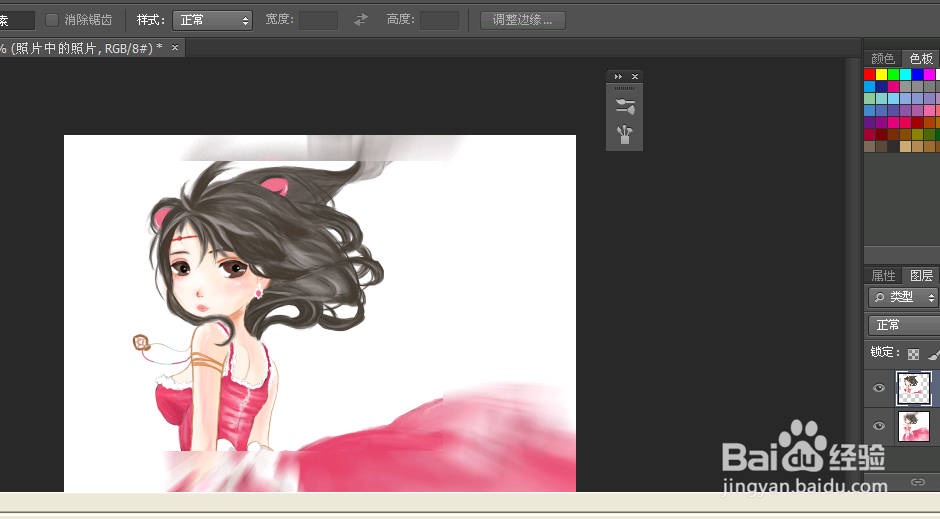Pick the bright yellow swatch
The width and height of the screenshot is (940, 519).
click(x=881, y=74)
